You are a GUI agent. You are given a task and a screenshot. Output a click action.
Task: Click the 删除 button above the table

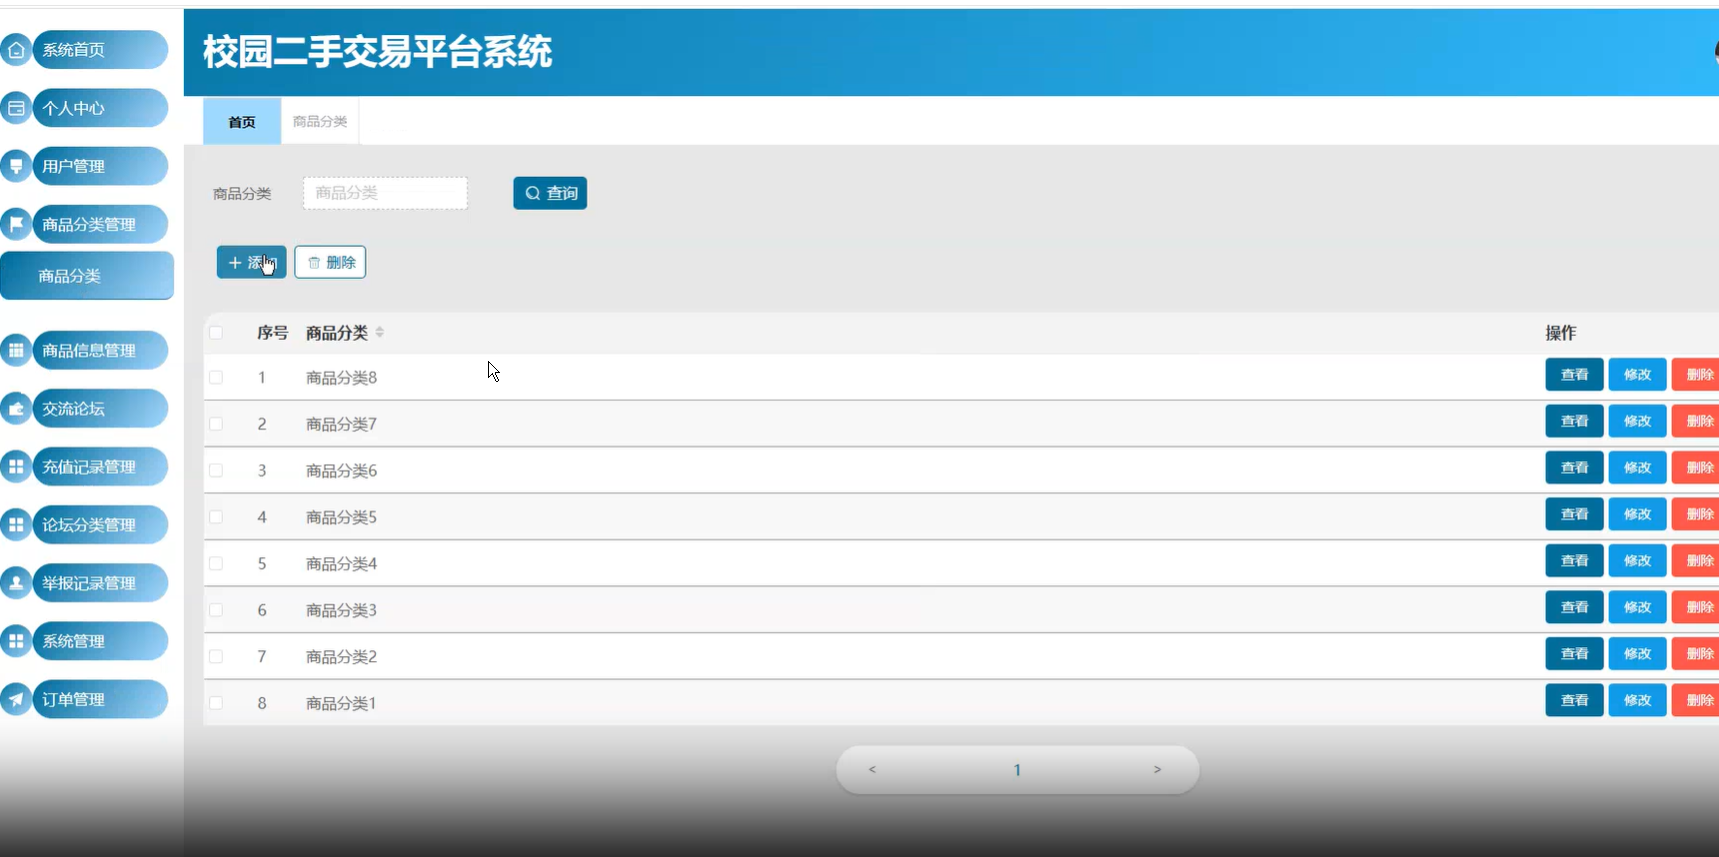coord(330,262)
